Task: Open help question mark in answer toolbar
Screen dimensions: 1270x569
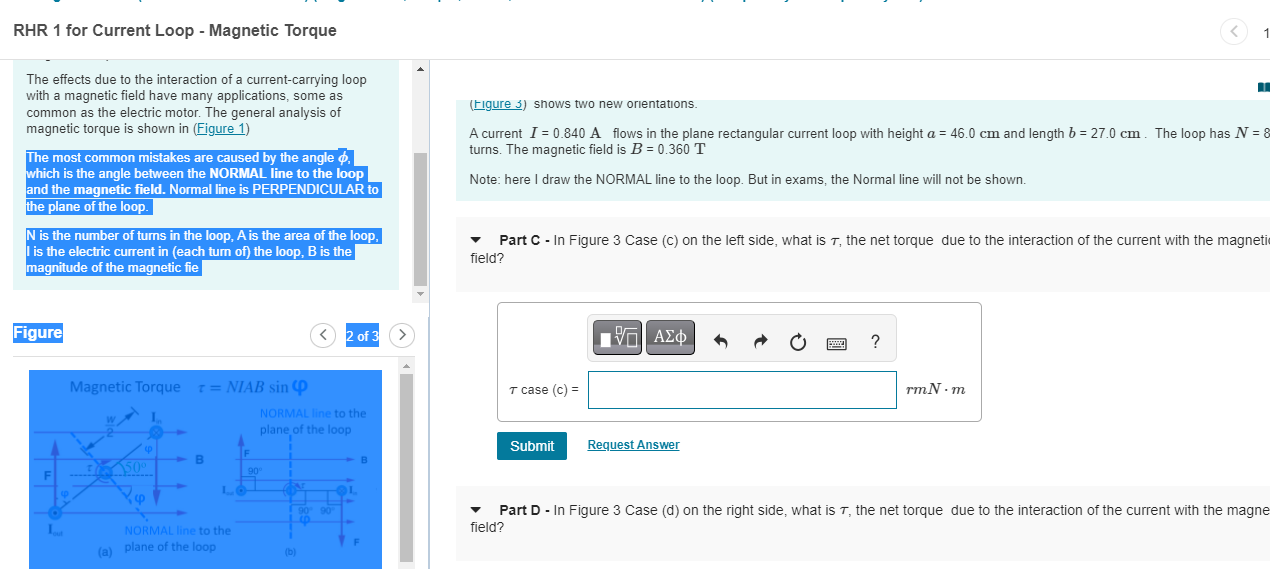Action: (876, 342)
